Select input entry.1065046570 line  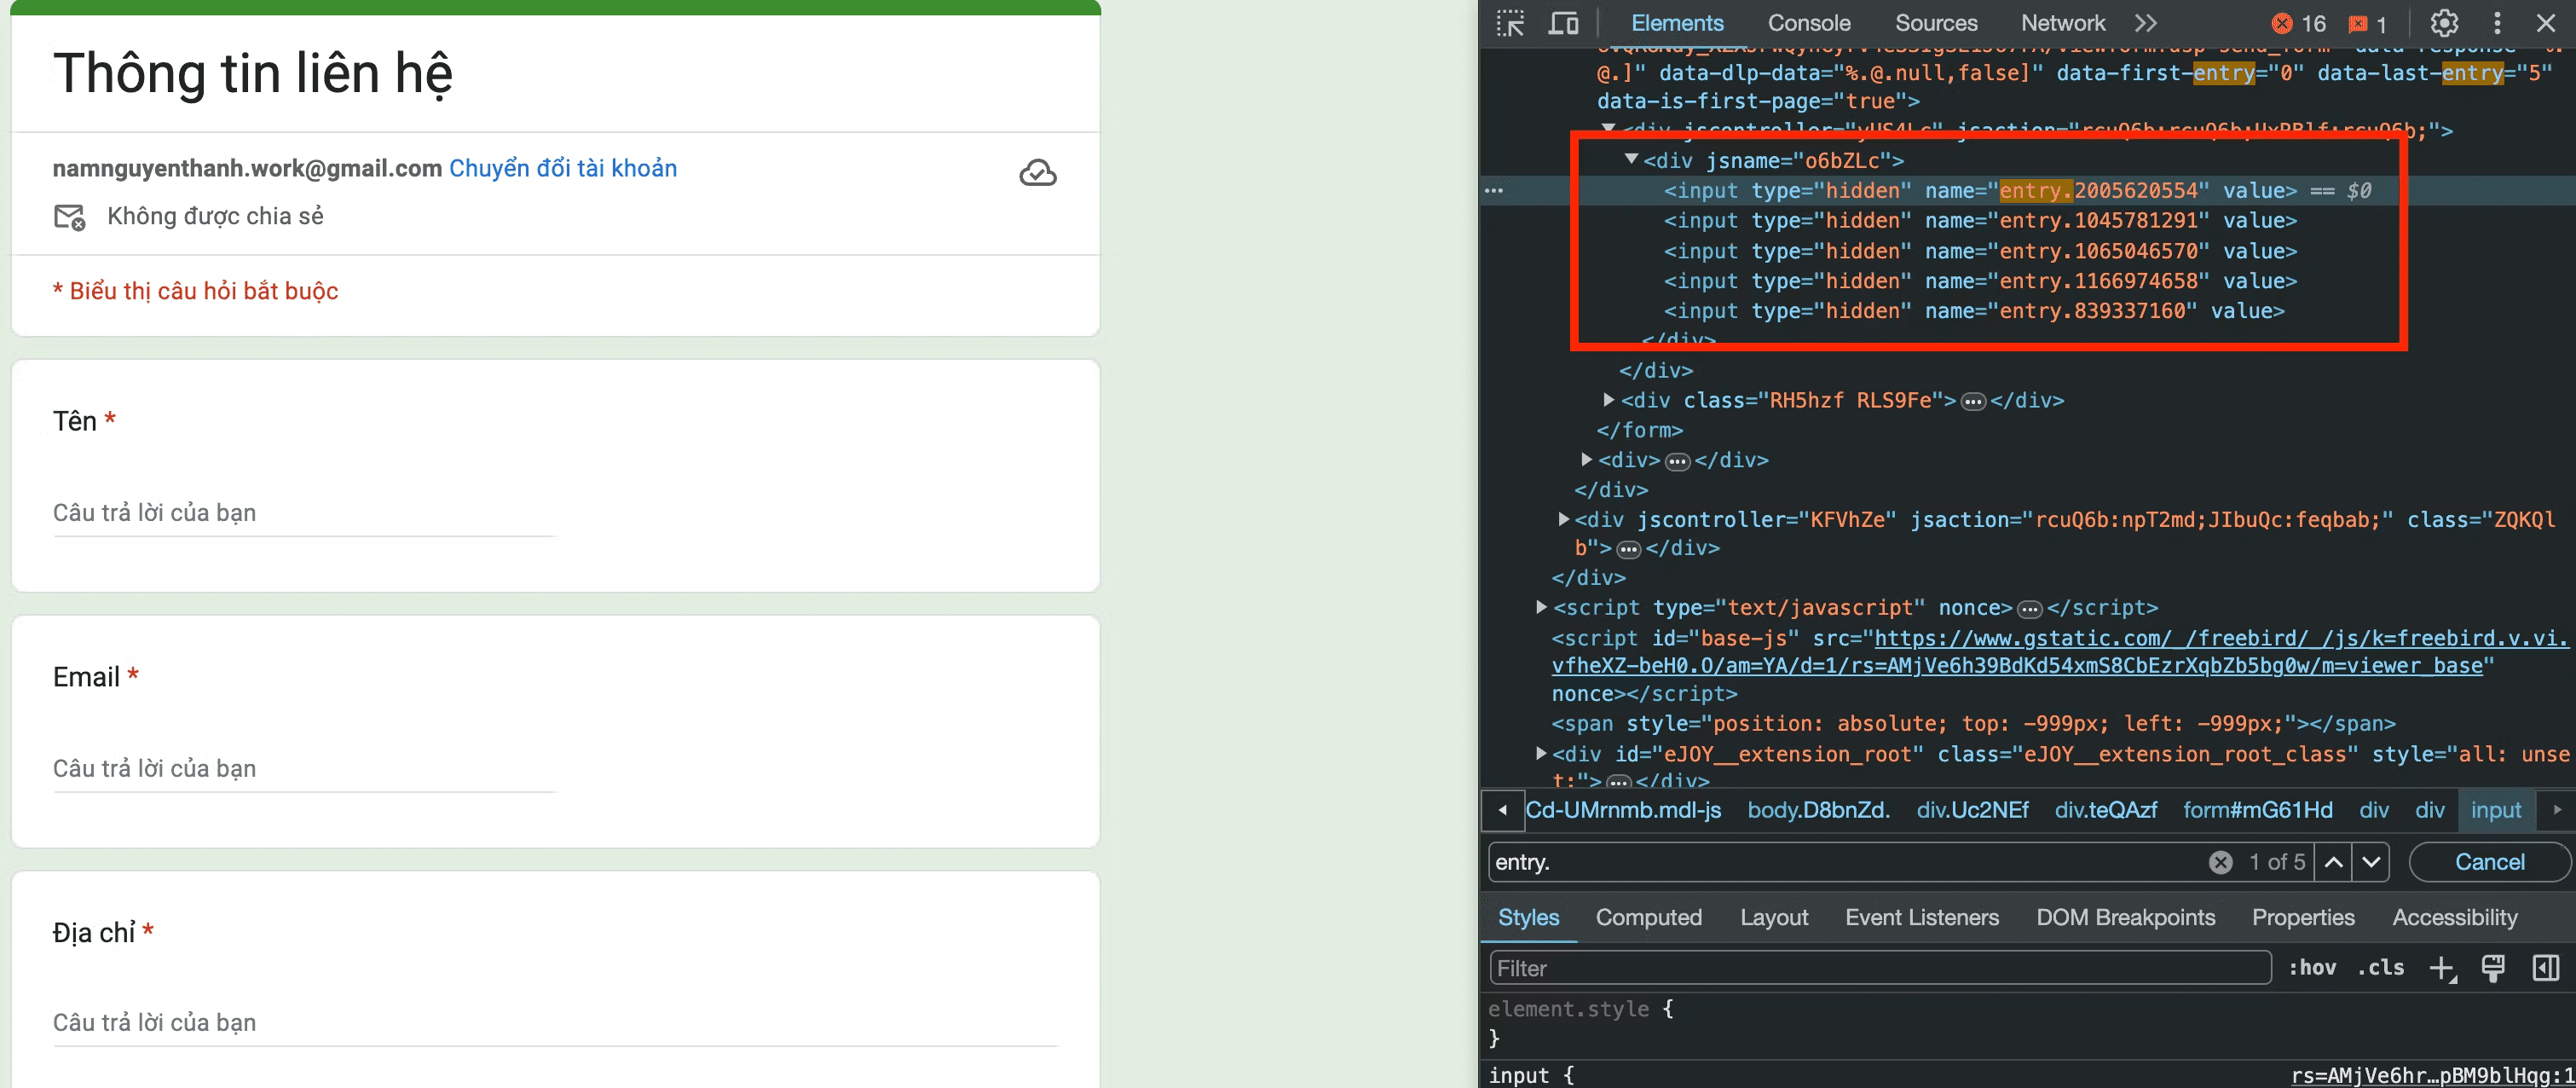pos(1980,251)
